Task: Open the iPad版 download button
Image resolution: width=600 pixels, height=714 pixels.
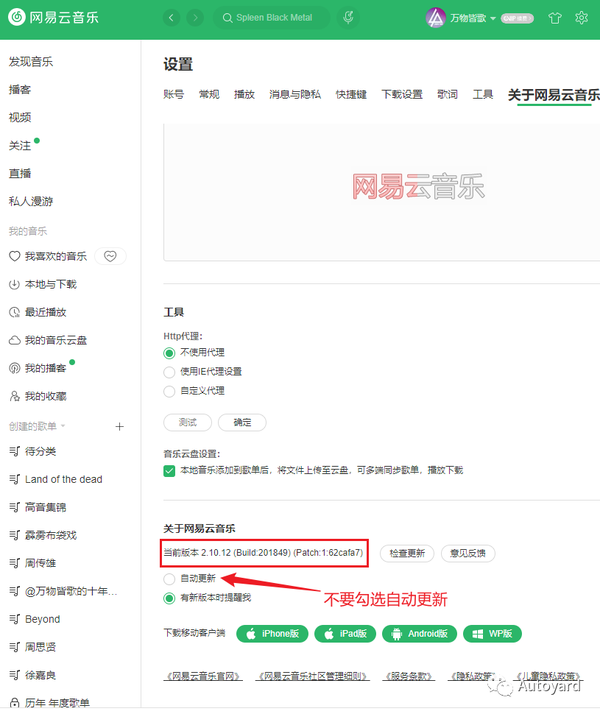Action: point(345,634)
